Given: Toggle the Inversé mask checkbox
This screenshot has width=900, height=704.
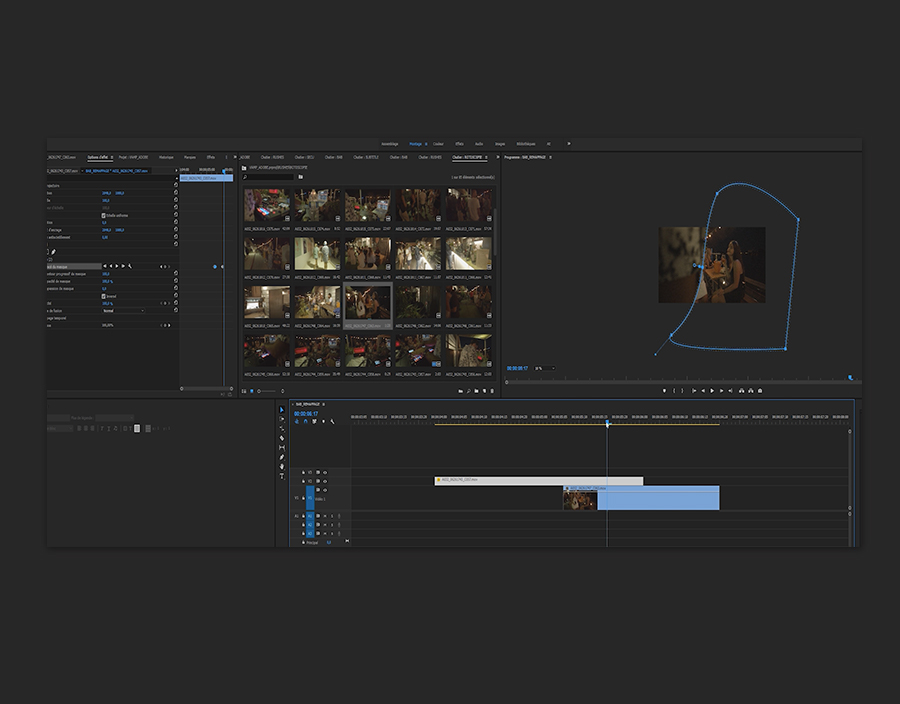Looking at the screenshot, I should 104,296.
